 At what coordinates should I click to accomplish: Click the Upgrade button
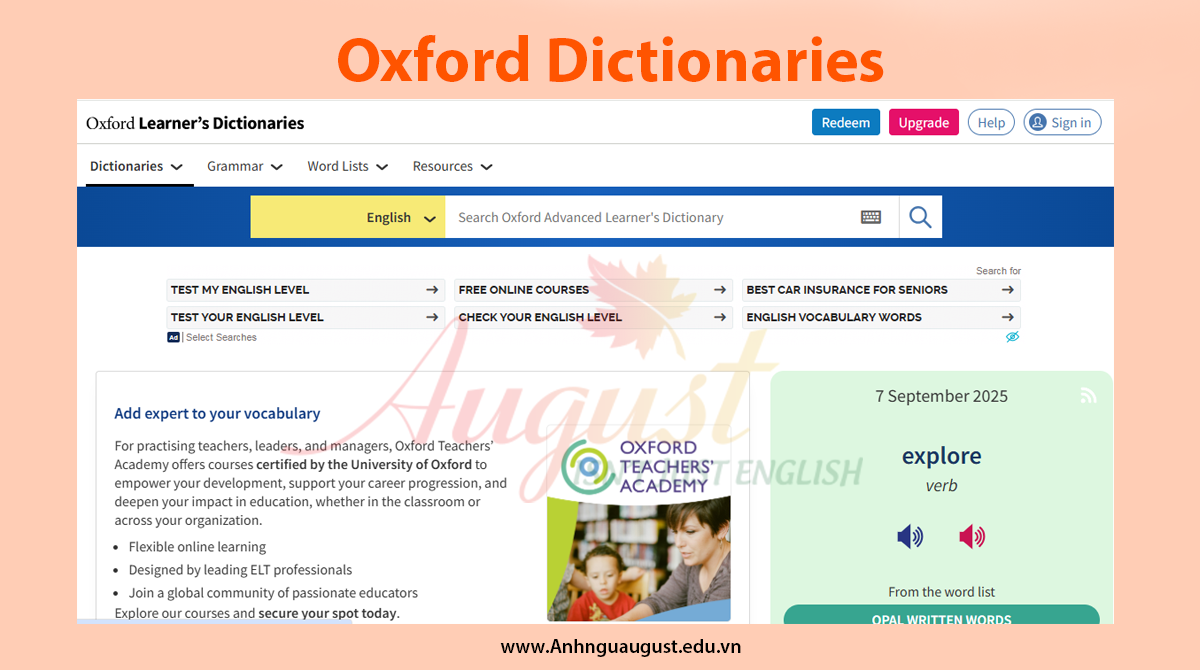tap(924, 122)
